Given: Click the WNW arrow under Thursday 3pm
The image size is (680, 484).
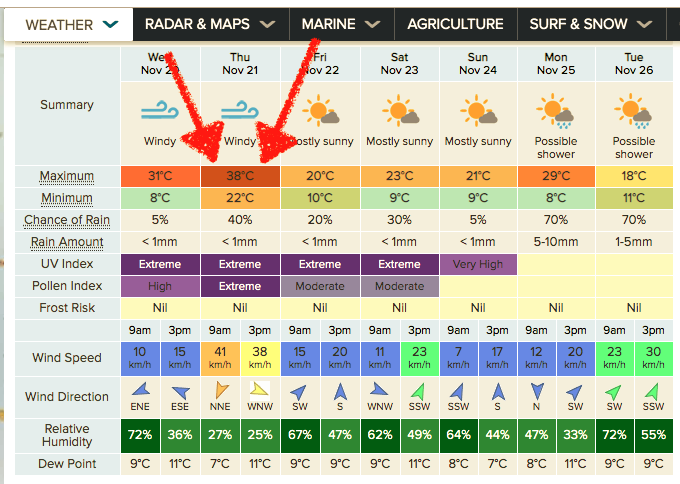Looking at the screenshot, I should pyautogui.click(x=260, y=390).
